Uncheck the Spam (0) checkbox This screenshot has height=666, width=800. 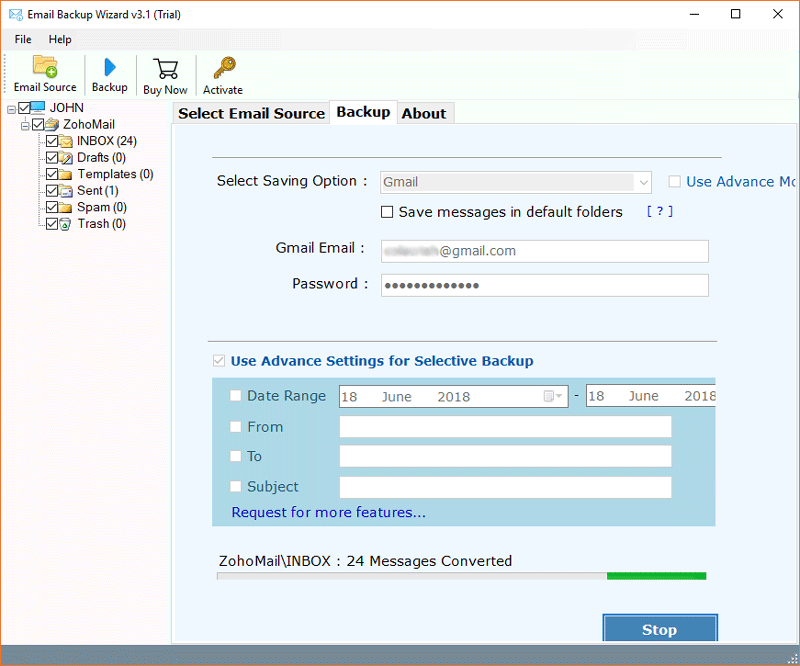click(x=52, y=207)
